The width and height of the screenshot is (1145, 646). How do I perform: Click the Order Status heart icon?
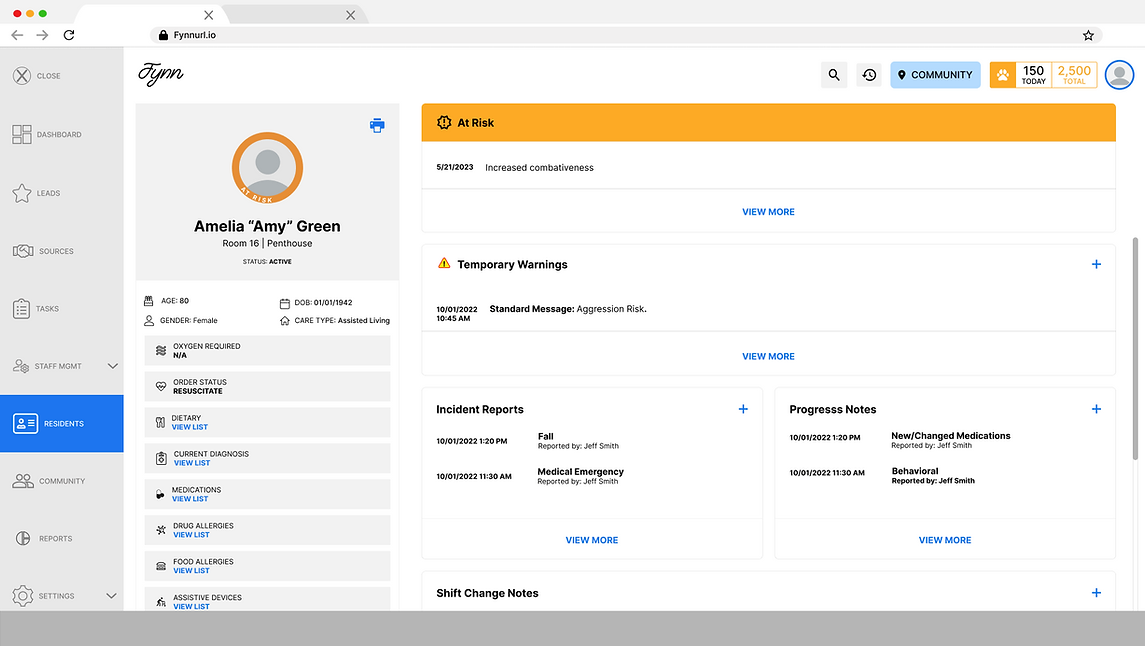tap(161, 386)
